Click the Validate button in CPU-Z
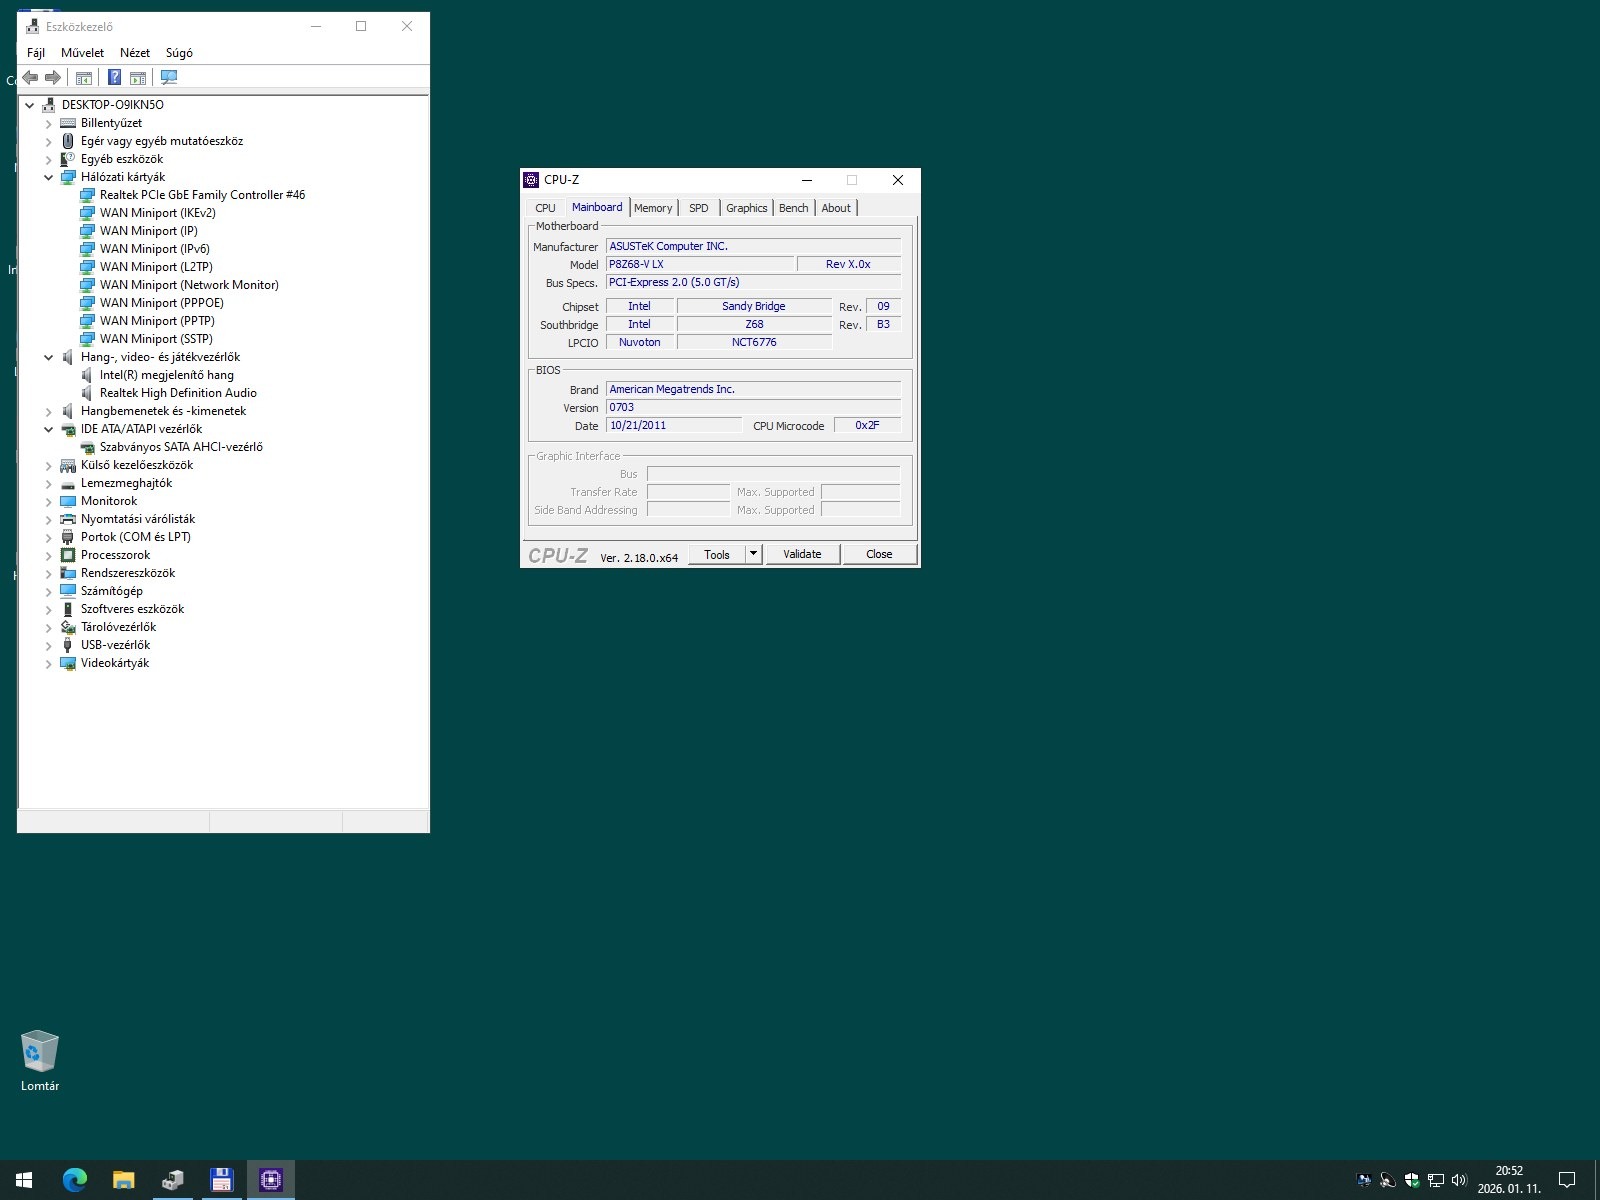Image resolution: width=1600 pixels, height=1200 pixels. 802,554
